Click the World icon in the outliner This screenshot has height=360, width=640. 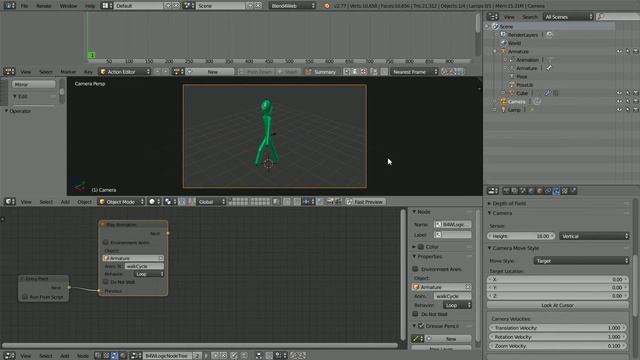504,43
